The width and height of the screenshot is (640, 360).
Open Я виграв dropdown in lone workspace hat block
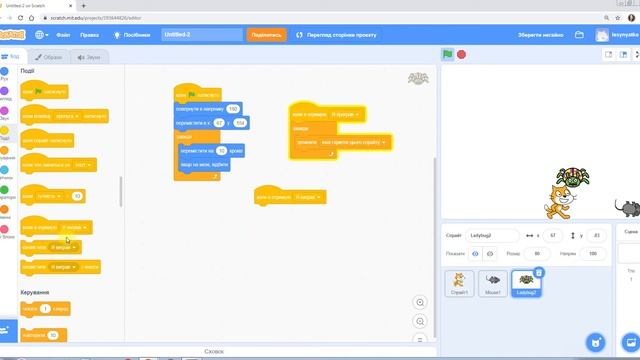(x=308, y=198)
